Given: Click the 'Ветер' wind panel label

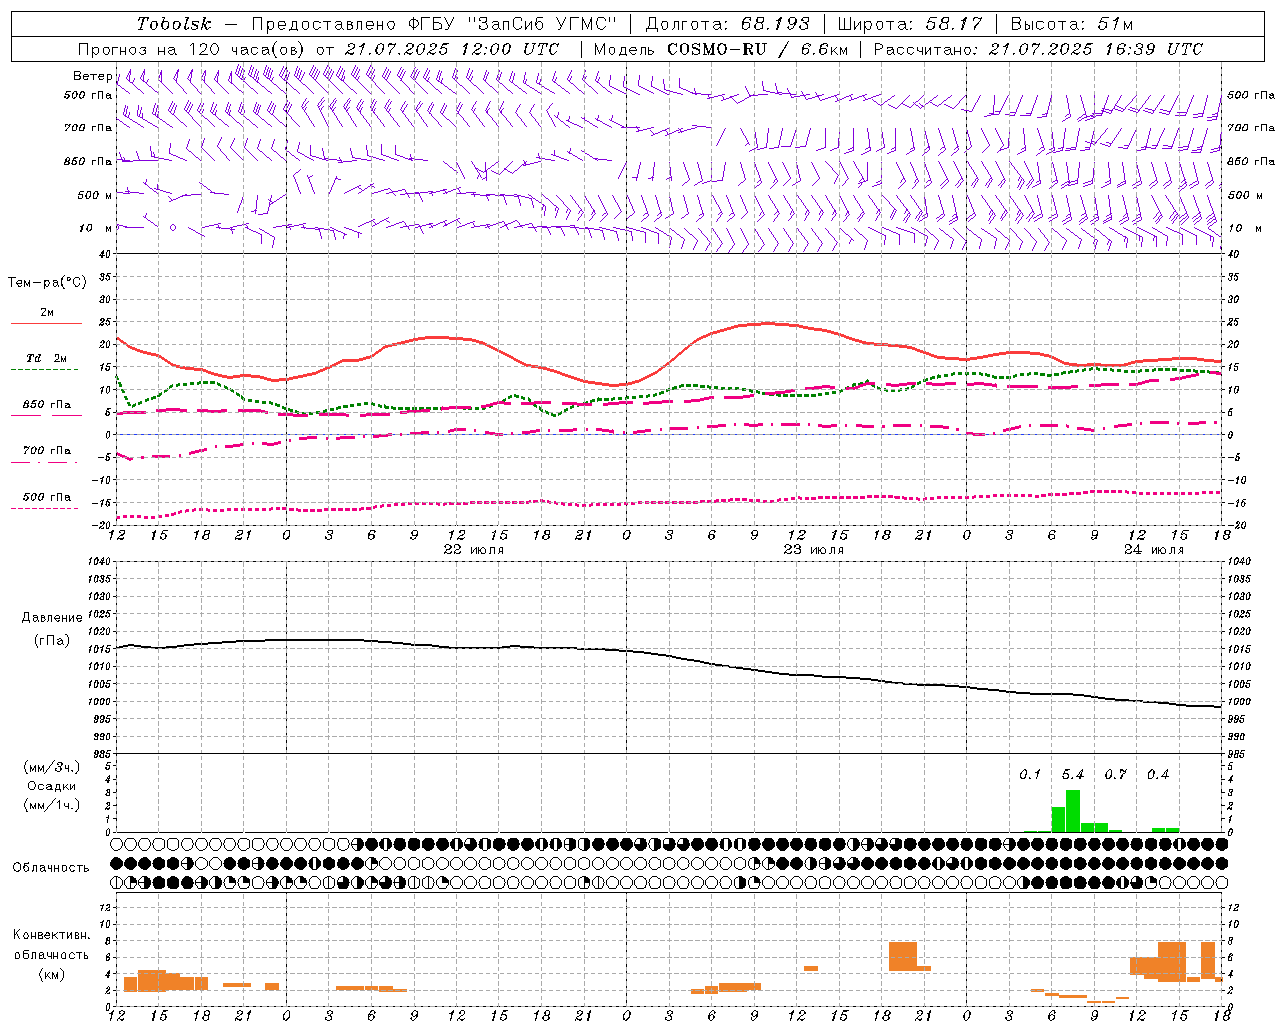Looking at the screenshot, I should tap(92, 76).
